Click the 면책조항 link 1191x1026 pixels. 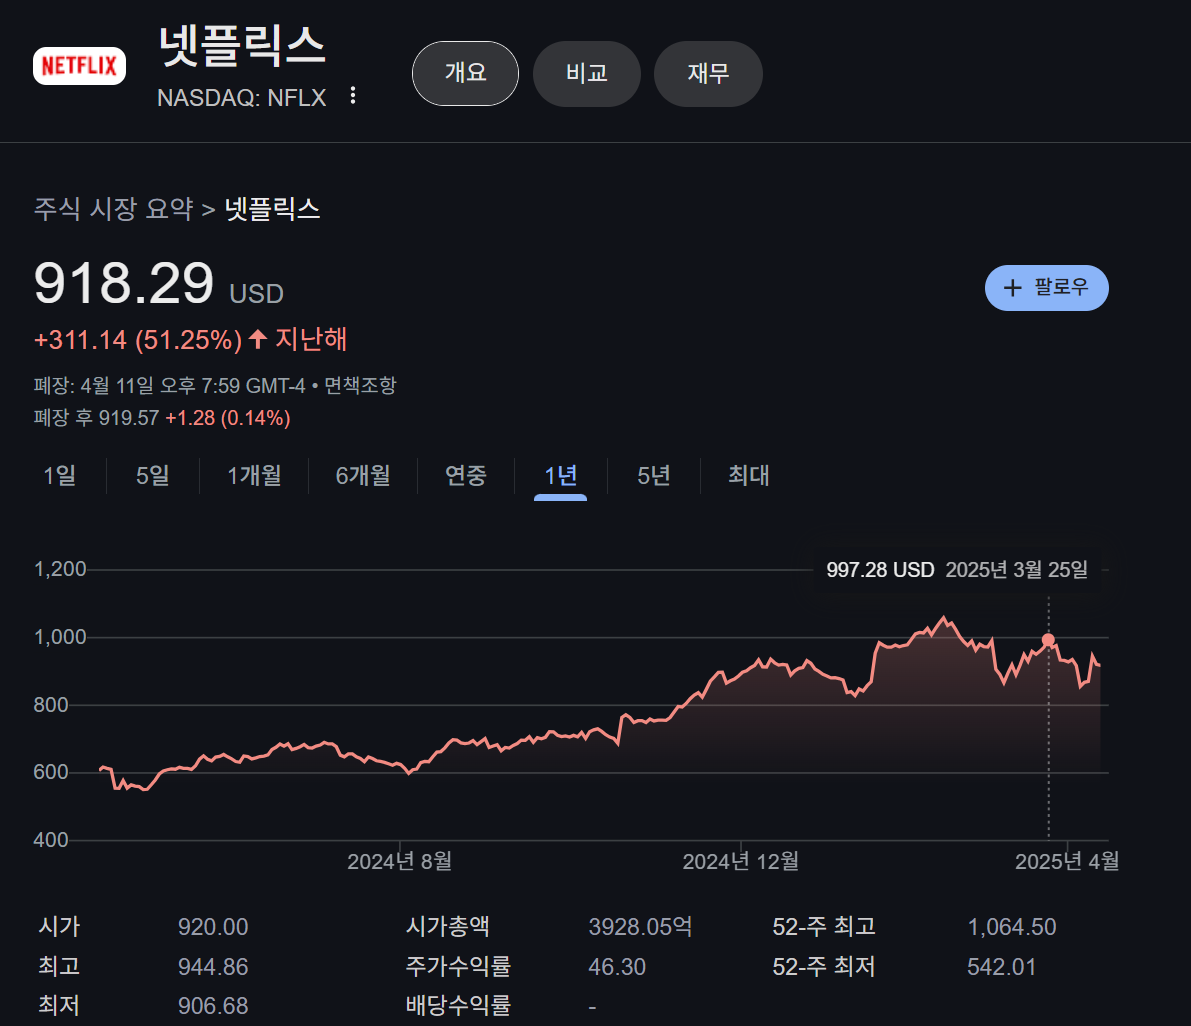click(360, 386)
